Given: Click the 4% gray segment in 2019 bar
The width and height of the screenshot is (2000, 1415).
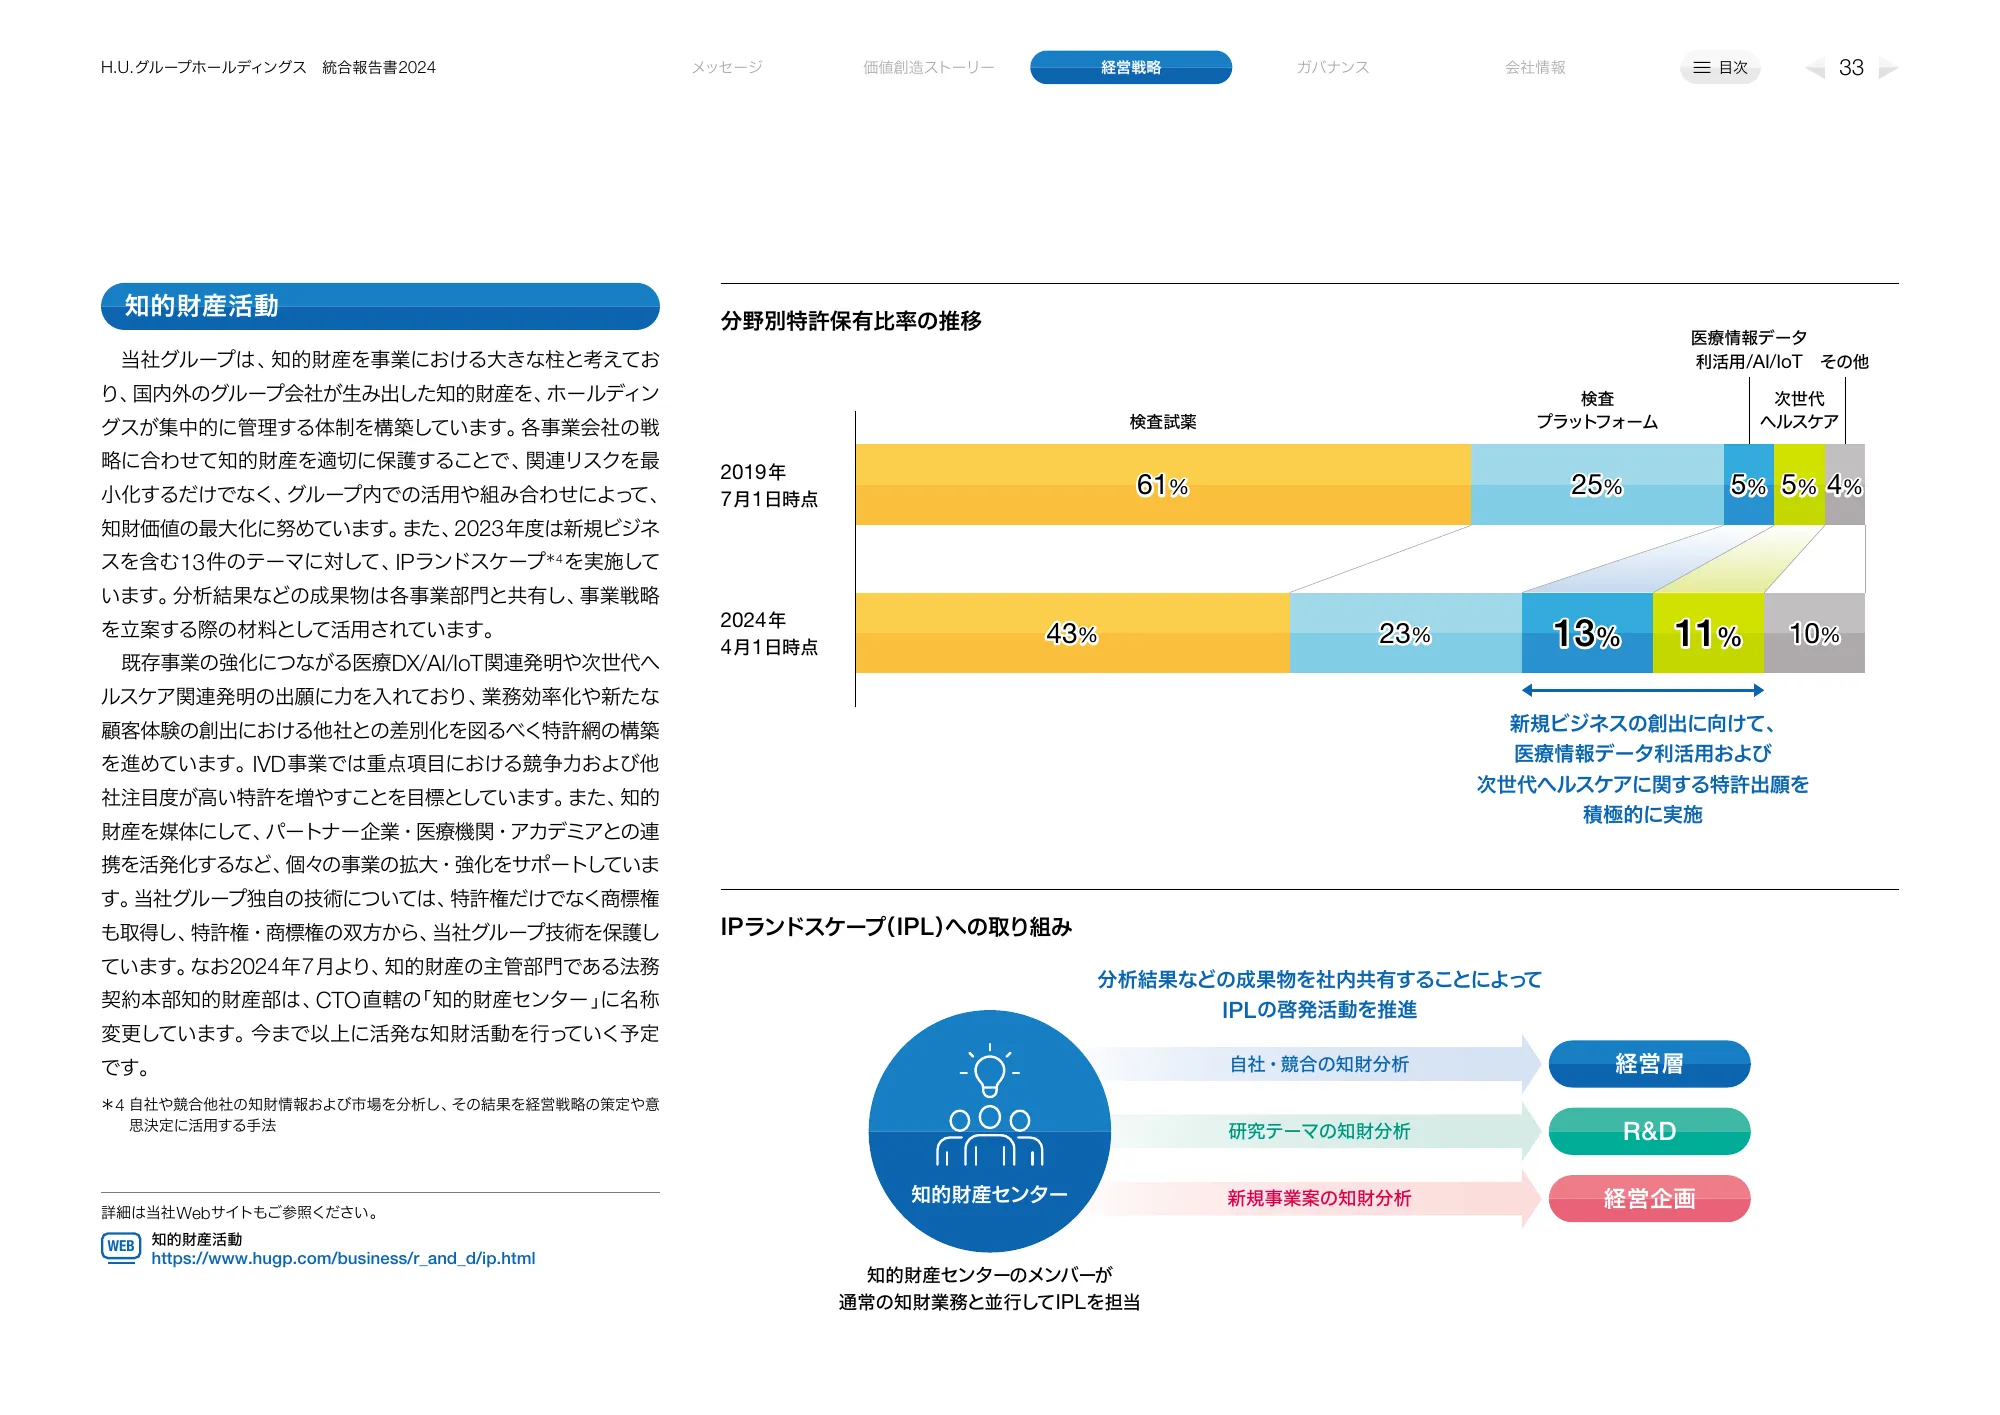Looking at the screenshot, I should tap(1845, 485).
